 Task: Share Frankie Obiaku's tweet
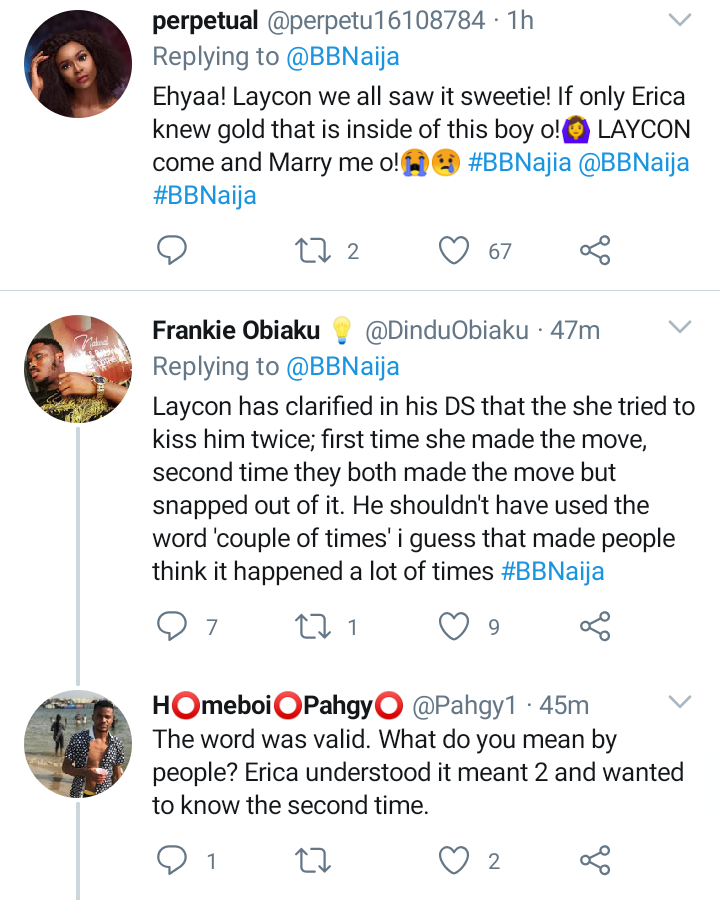(595, 626)
